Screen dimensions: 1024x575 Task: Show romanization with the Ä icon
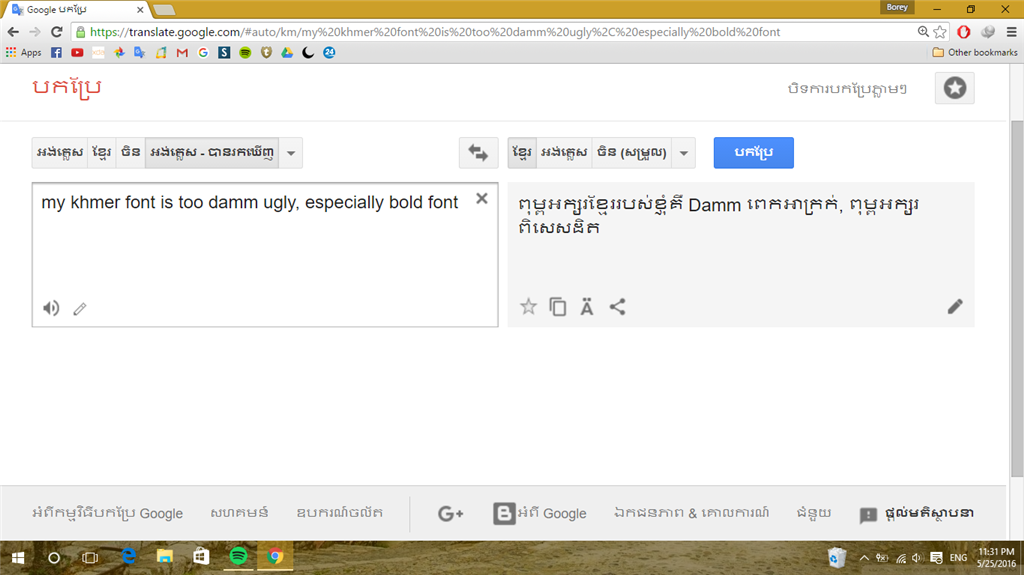tap(587, 306)
